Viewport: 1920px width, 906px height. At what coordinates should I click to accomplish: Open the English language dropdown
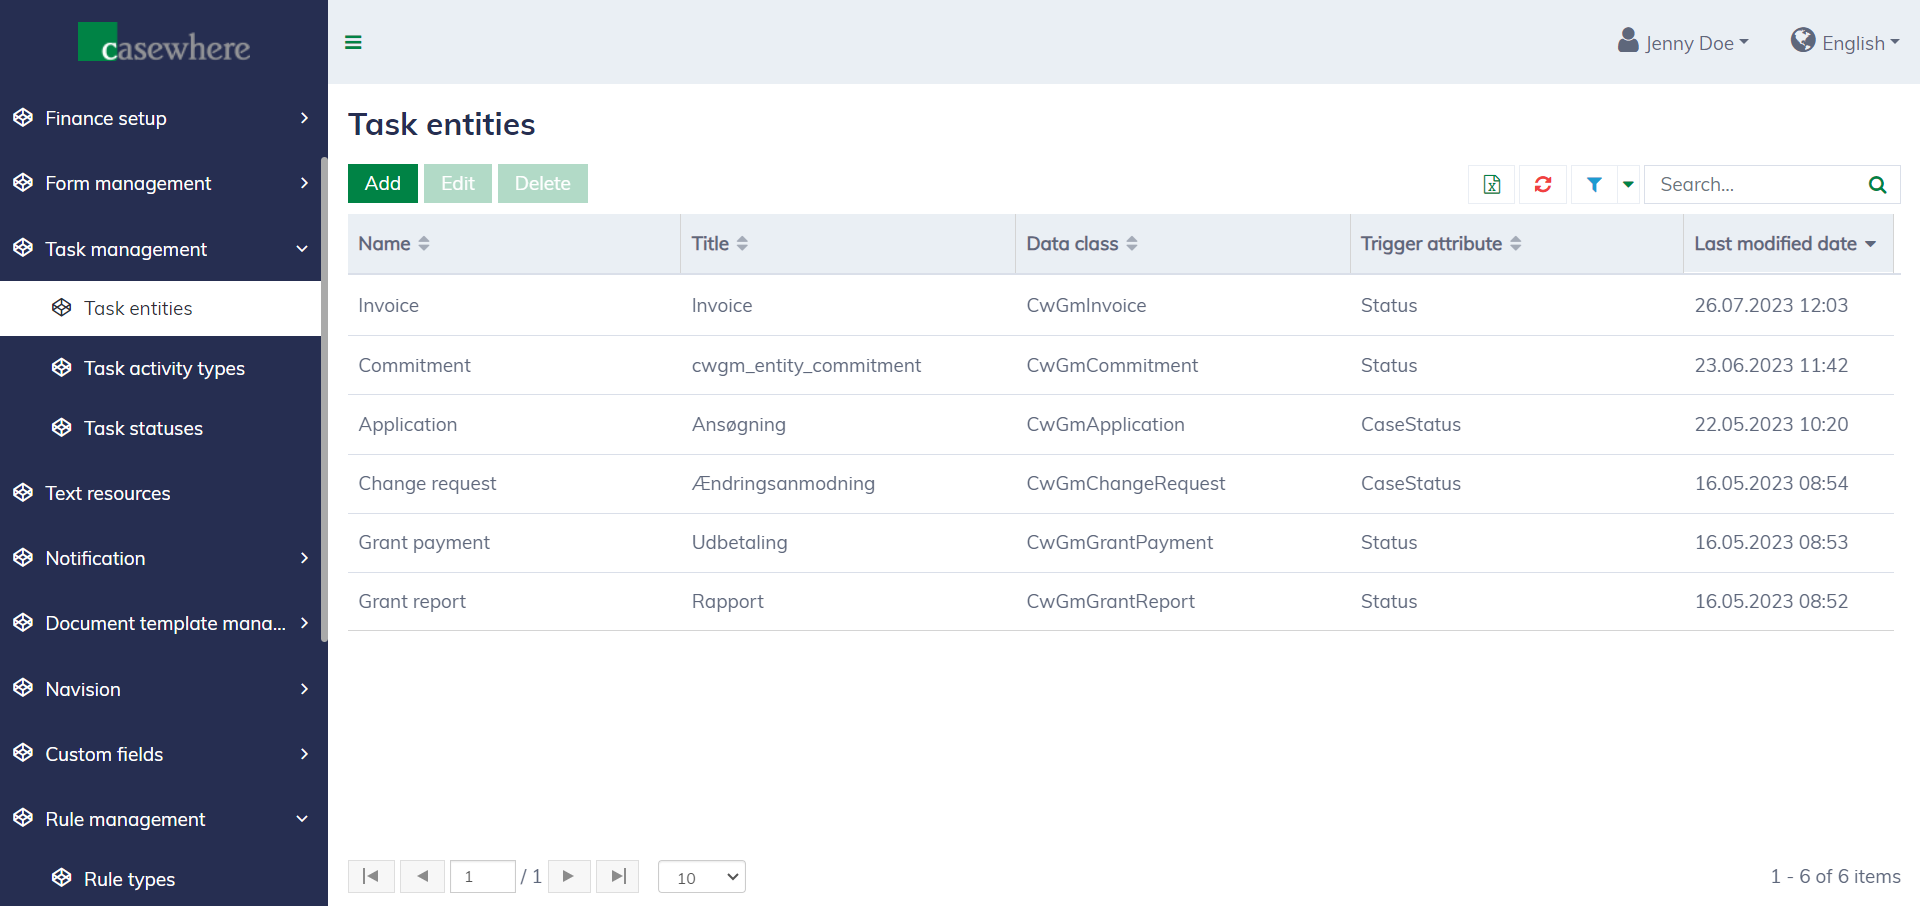pos(1846,43)
